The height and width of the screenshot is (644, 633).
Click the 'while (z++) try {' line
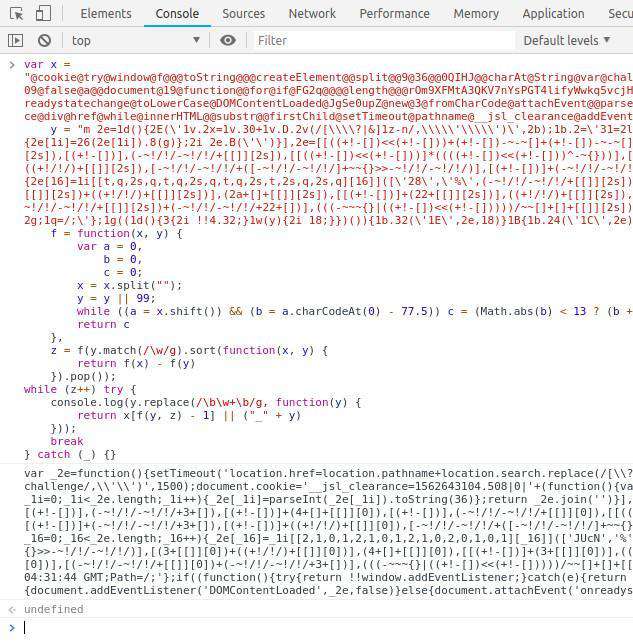(x=80, y=389)
